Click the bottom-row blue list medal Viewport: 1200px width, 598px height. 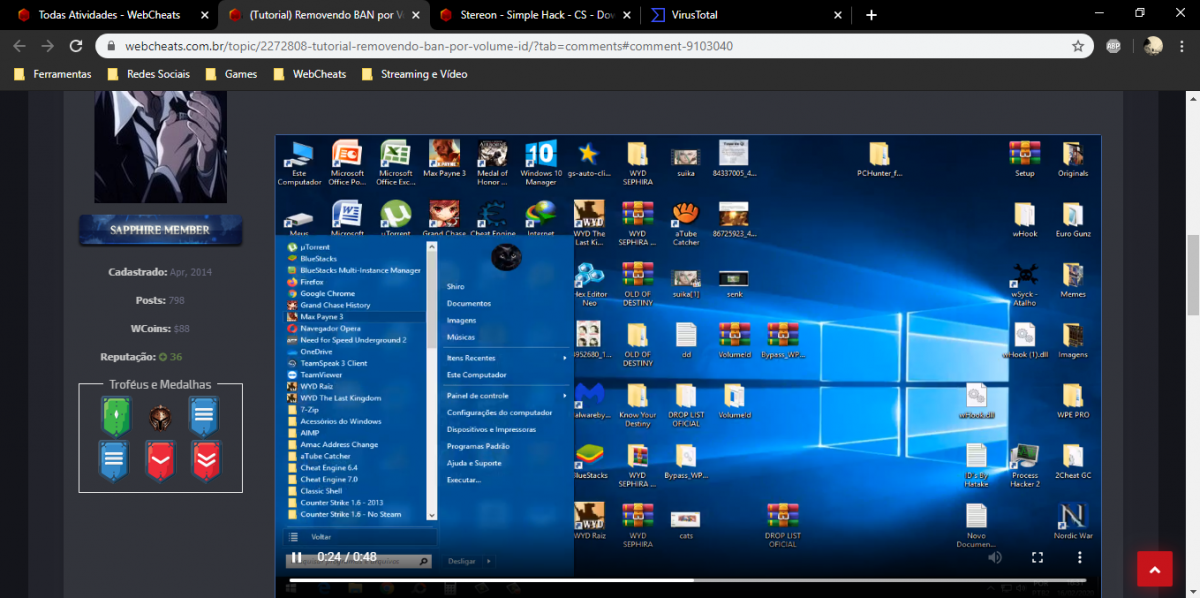tap(114, 460)
